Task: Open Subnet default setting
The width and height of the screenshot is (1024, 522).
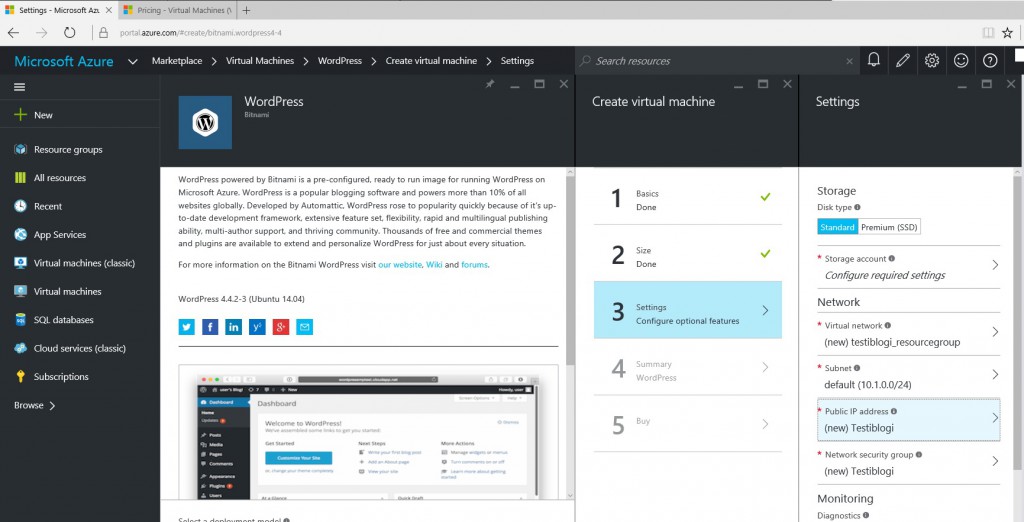Action: 908,376
